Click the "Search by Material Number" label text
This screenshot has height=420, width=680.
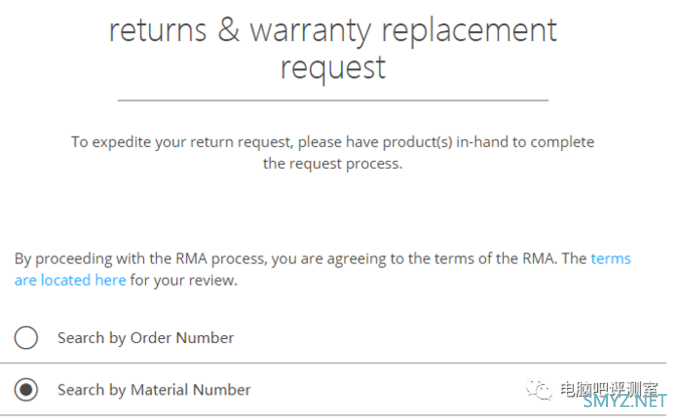coord(154,390)
